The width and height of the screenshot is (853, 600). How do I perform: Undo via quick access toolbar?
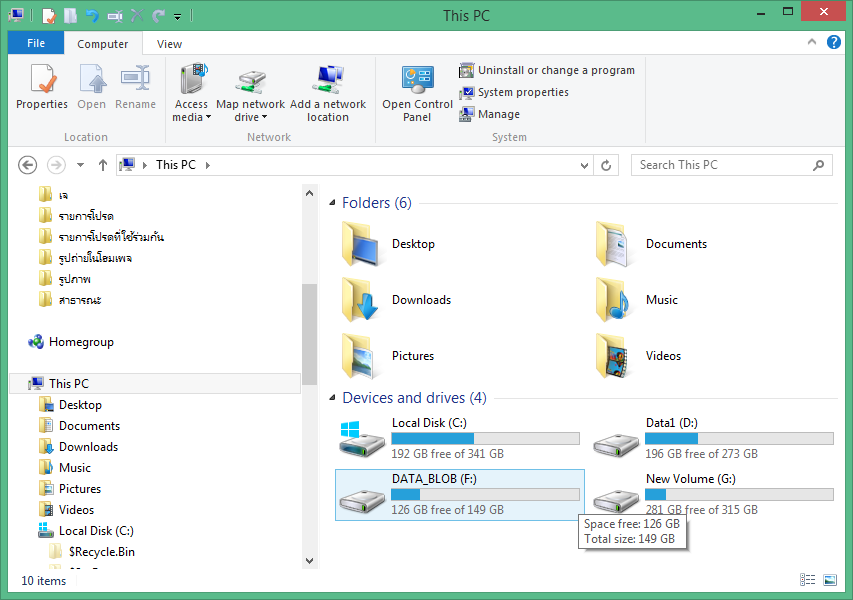(x=92, y=16)
